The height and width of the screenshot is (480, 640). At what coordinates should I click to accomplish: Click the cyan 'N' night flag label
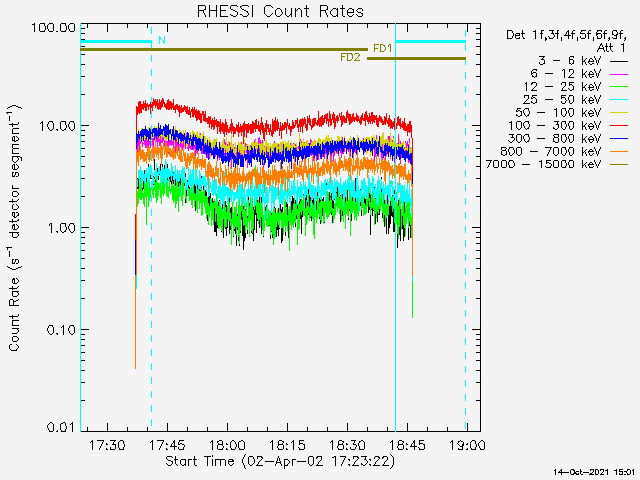pyautogui.click(x=162, y=40)
